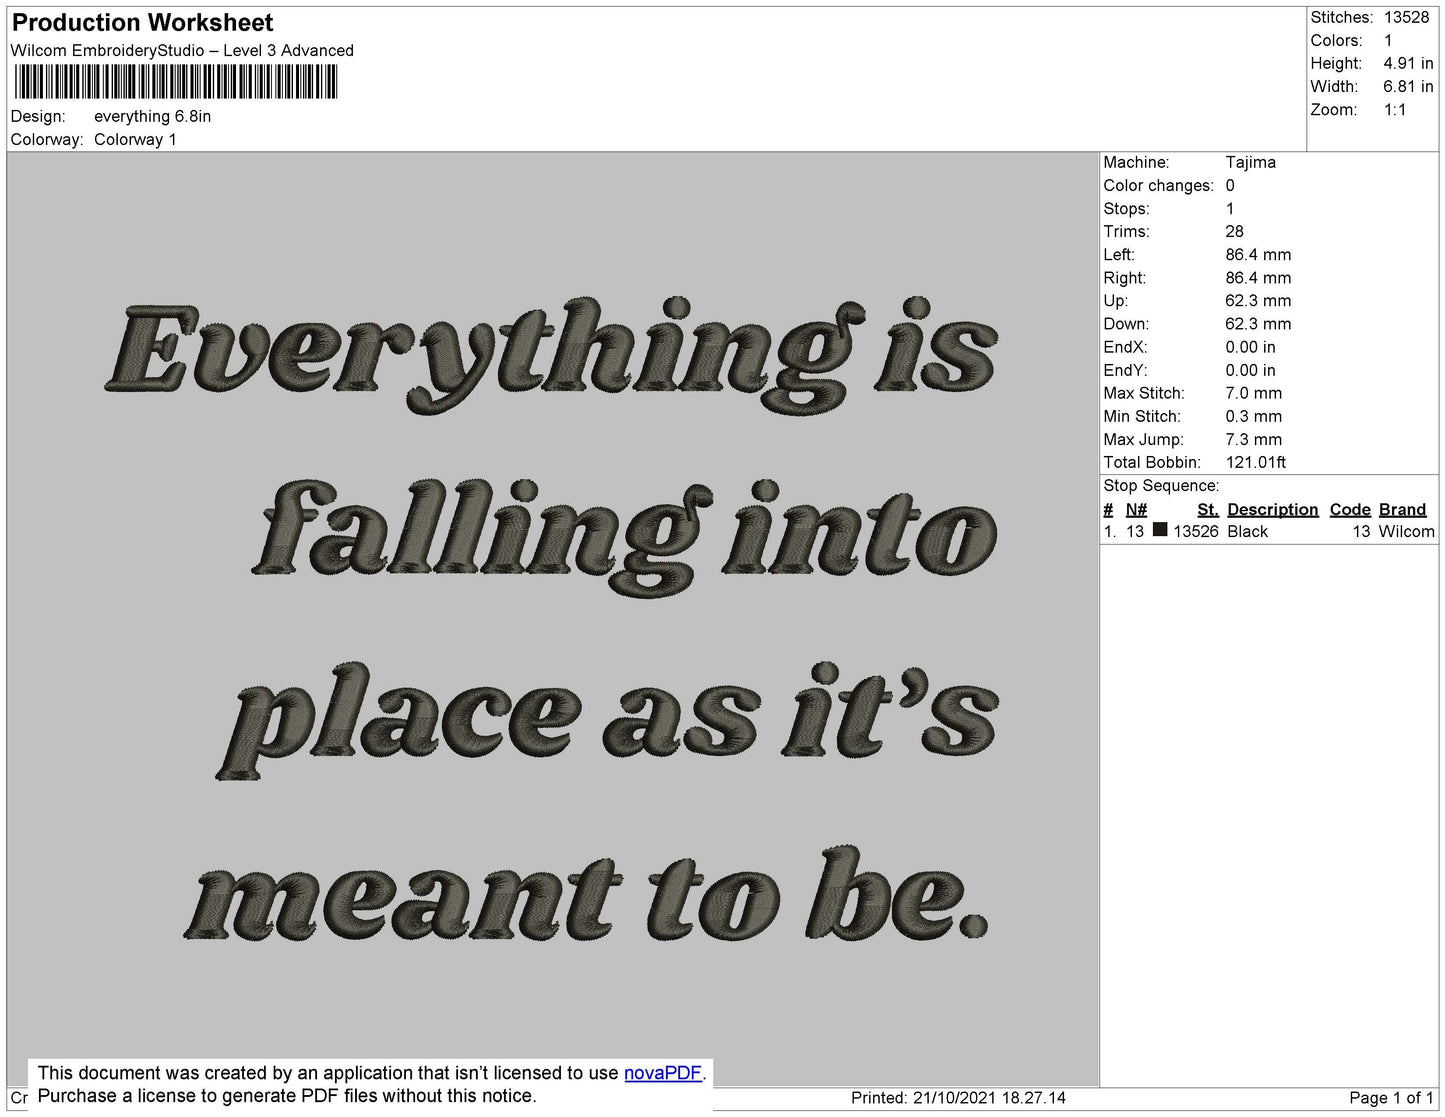Viewport: 1445px width, 1117px height.
Task: Click the zoom value '1:1'
Action: tap(1395, 110)
